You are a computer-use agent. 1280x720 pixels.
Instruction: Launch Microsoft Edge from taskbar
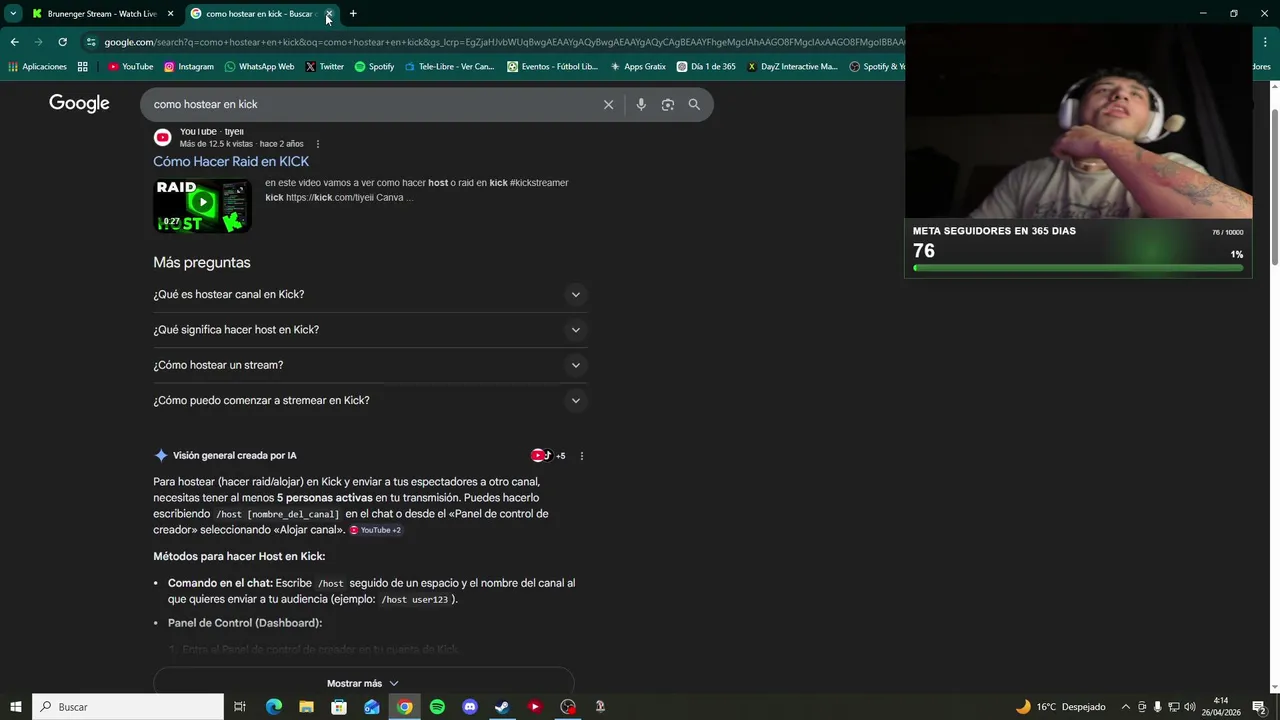274,707
